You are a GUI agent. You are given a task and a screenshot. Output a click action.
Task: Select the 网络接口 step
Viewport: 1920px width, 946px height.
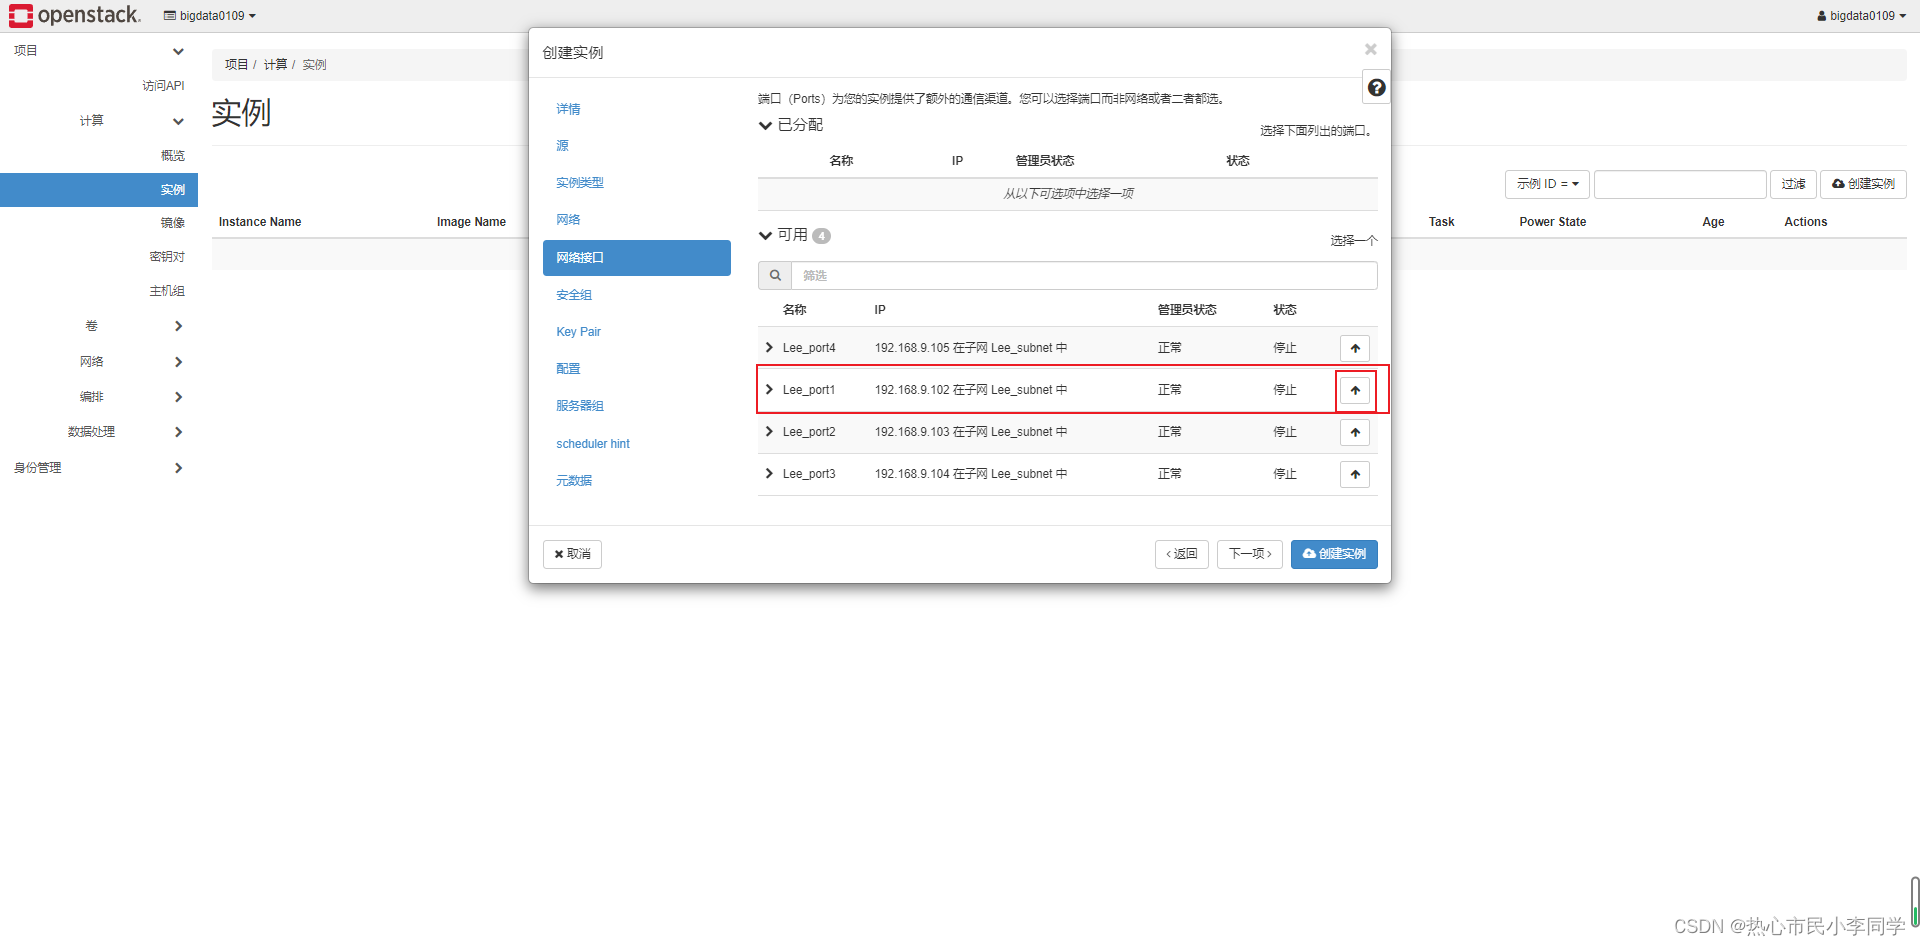tap(637, 258)
